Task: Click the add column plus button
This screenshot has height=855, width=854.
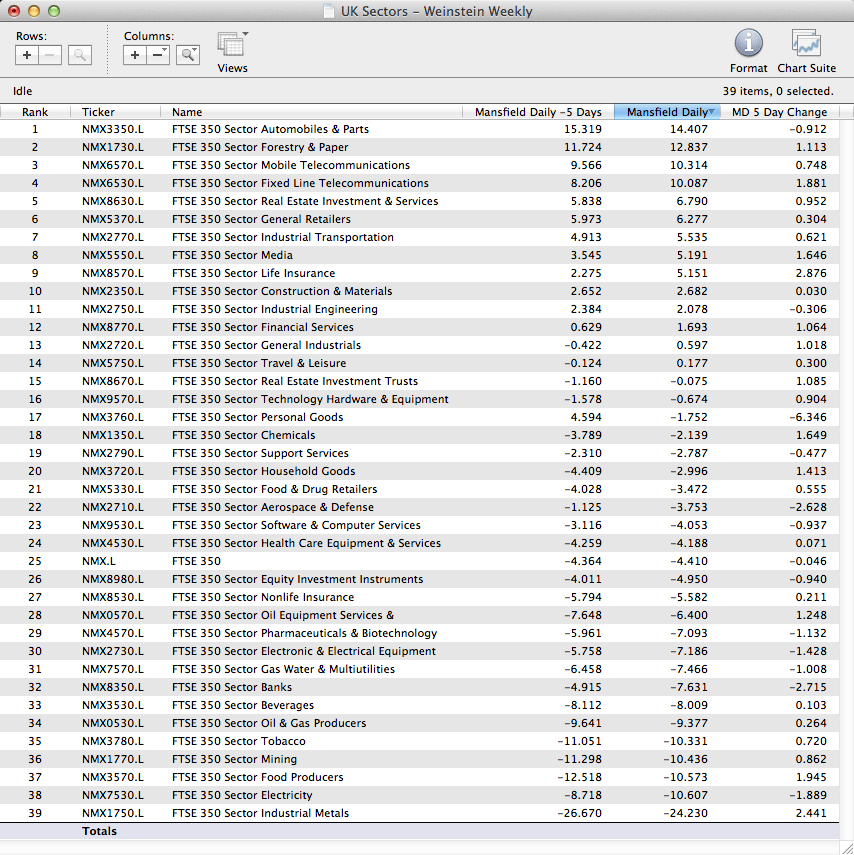Action: [x=135, y=55]
